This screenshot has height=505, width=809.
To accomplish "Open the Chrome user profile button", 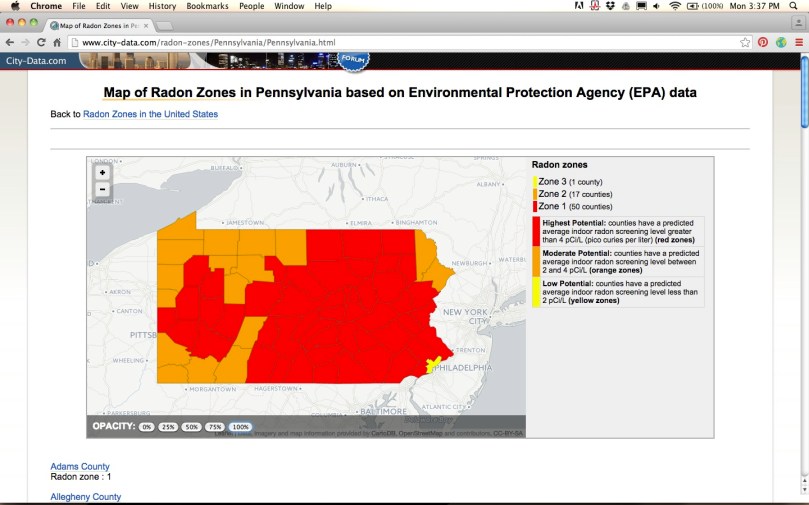I will click(798, 23).
